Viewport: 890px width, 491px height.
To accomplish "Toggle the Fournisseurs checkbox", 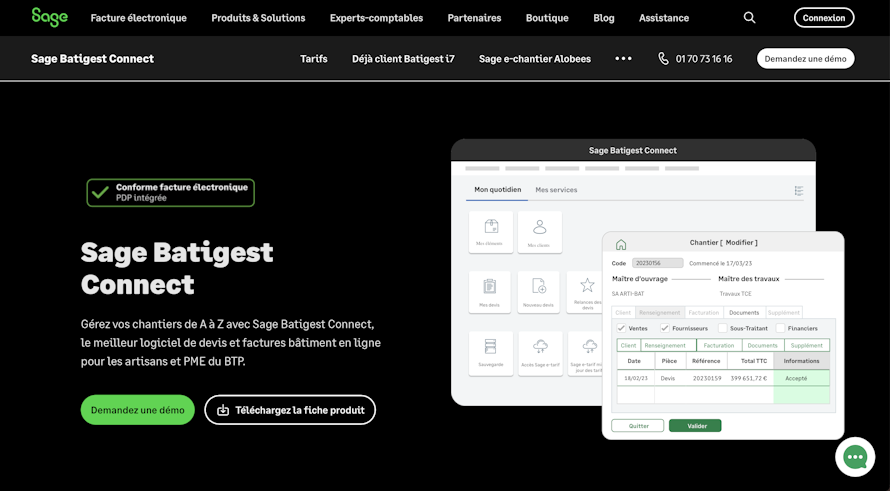I will (x=665, y=328).
